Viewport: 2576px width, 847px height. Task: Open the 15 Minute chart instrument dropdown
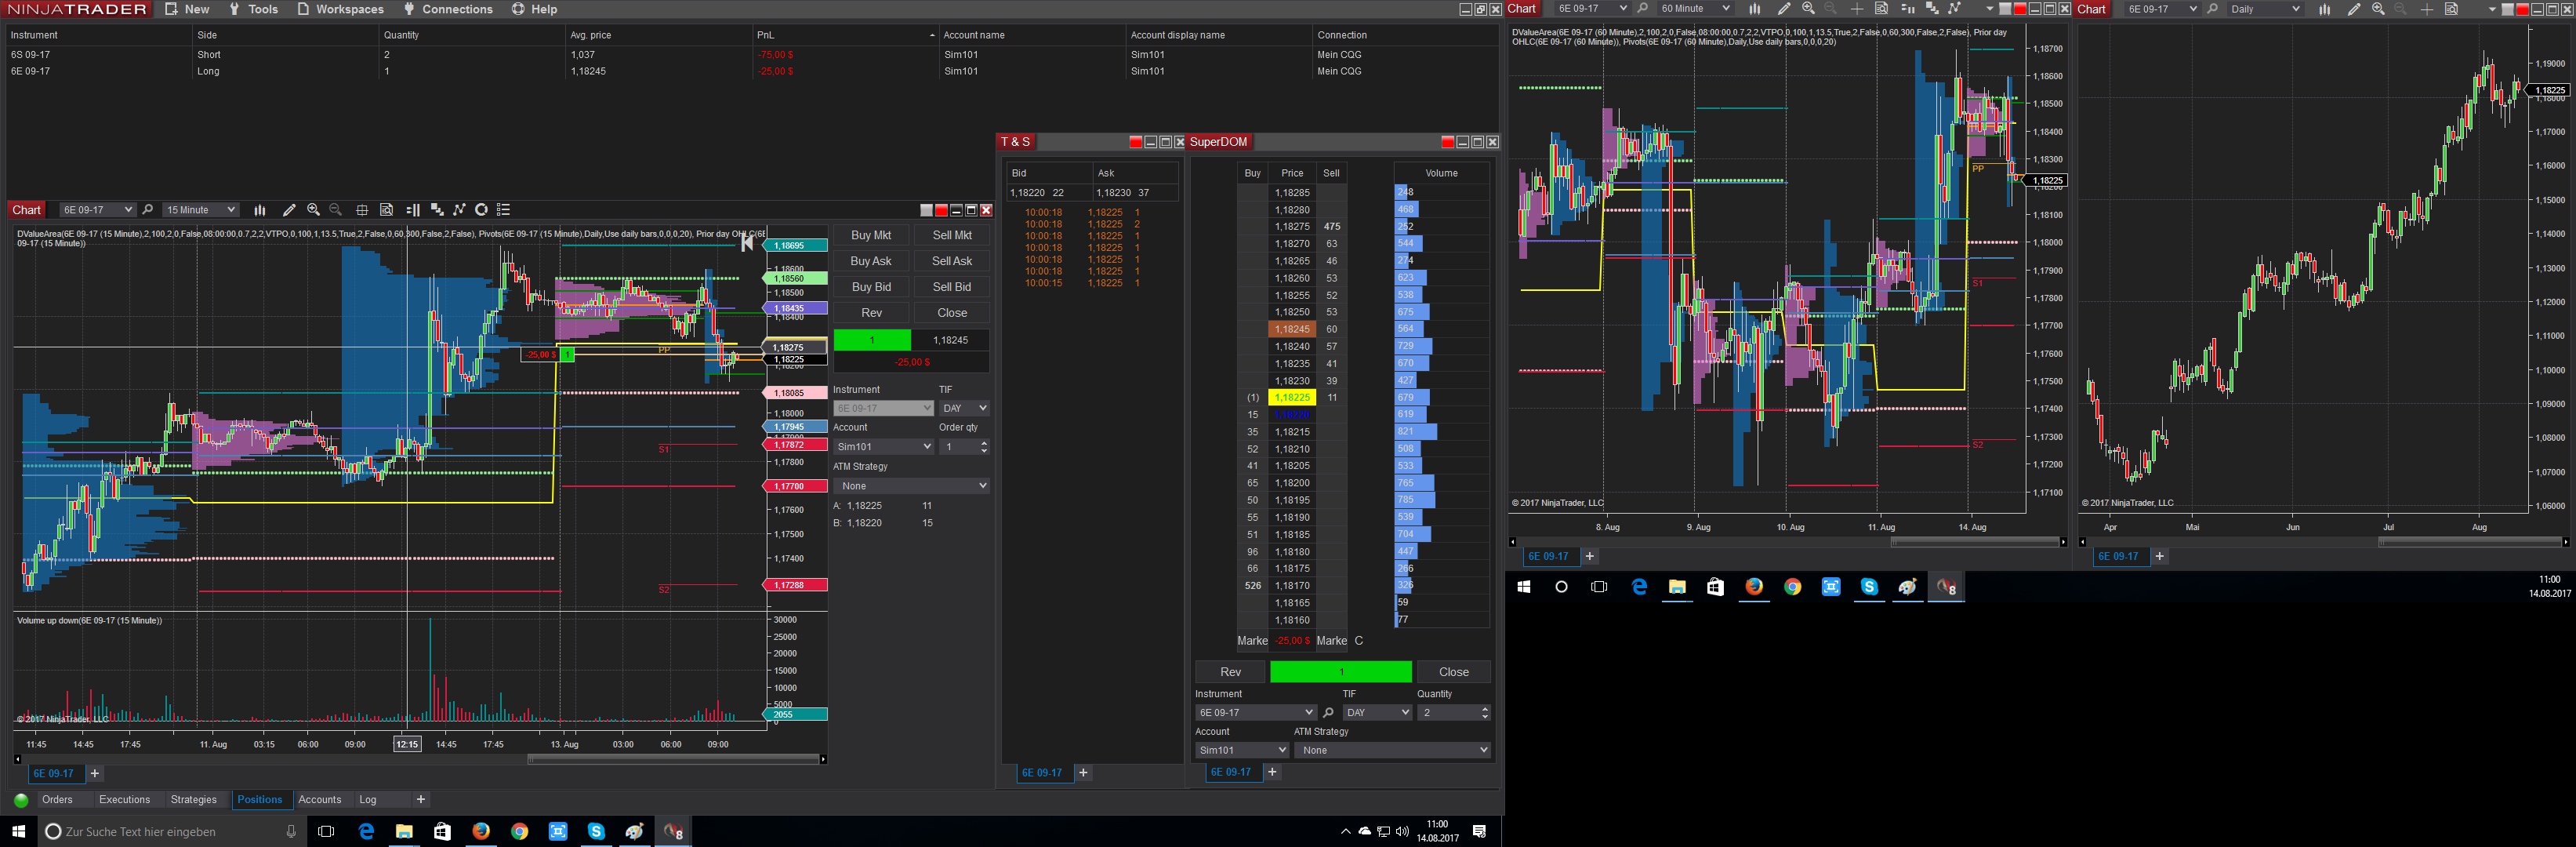point(97,210)
